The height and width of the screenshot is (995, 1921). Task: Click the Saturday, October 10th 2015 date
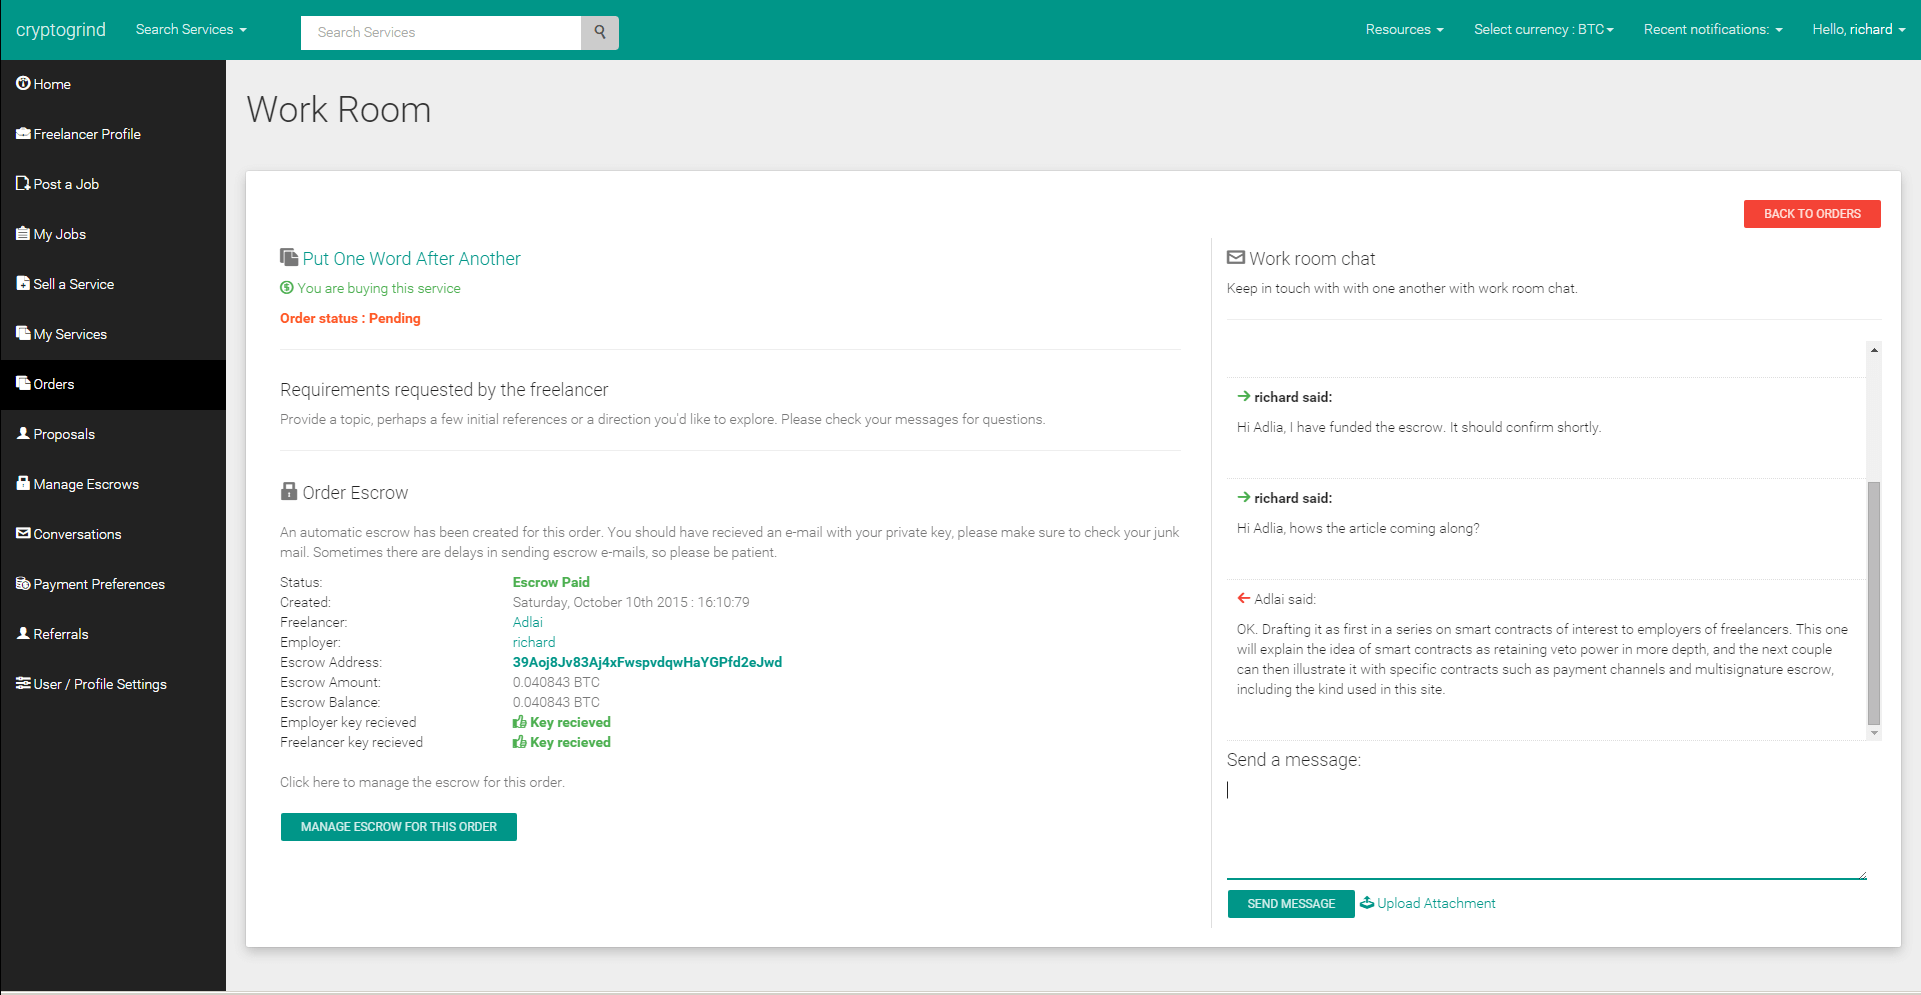coord(631,602)
